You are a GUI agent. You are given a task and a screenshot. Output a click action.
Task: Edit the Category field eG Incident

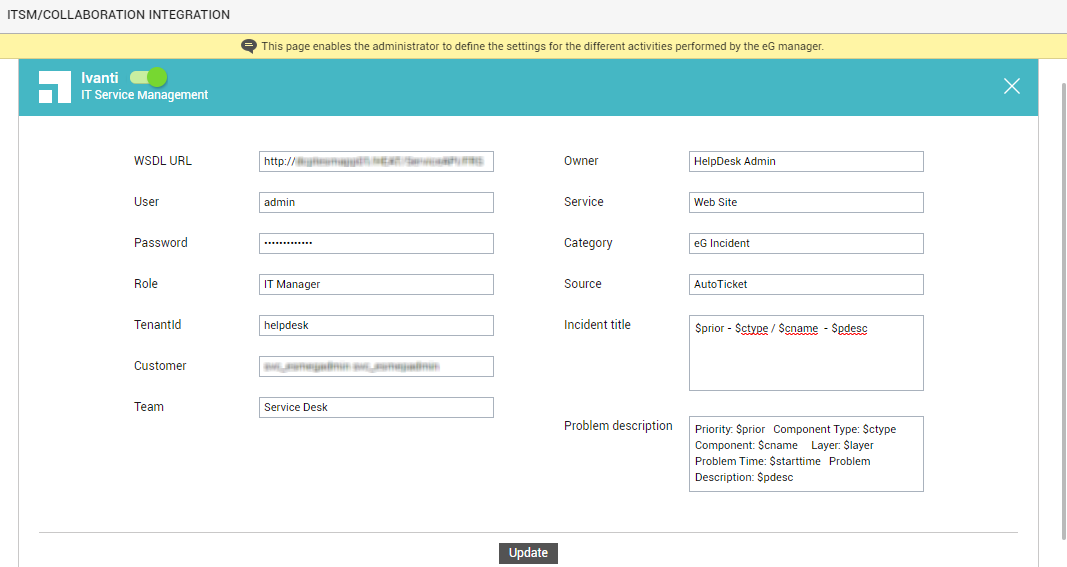(806, 243)
